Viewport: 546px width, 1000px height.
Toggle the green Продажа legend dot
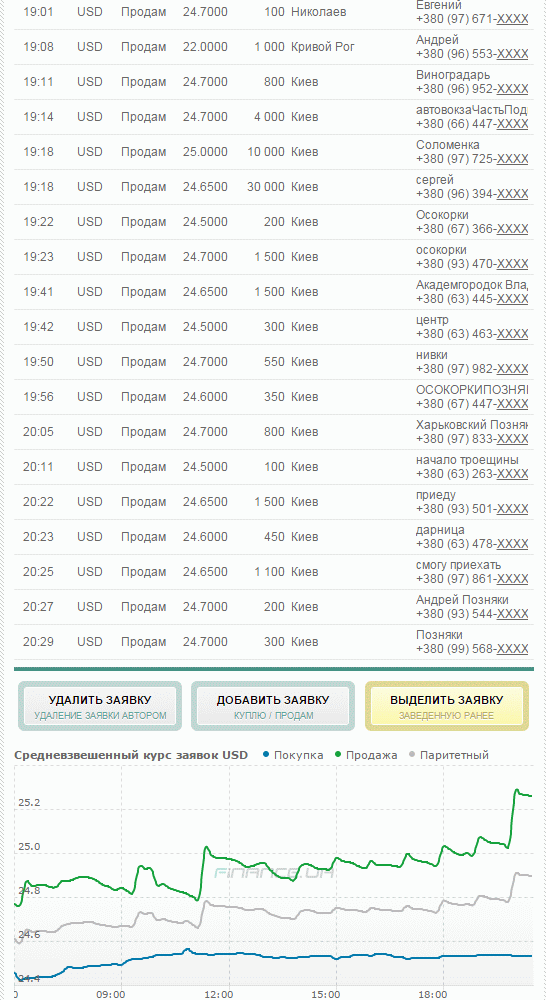[339, 755]
